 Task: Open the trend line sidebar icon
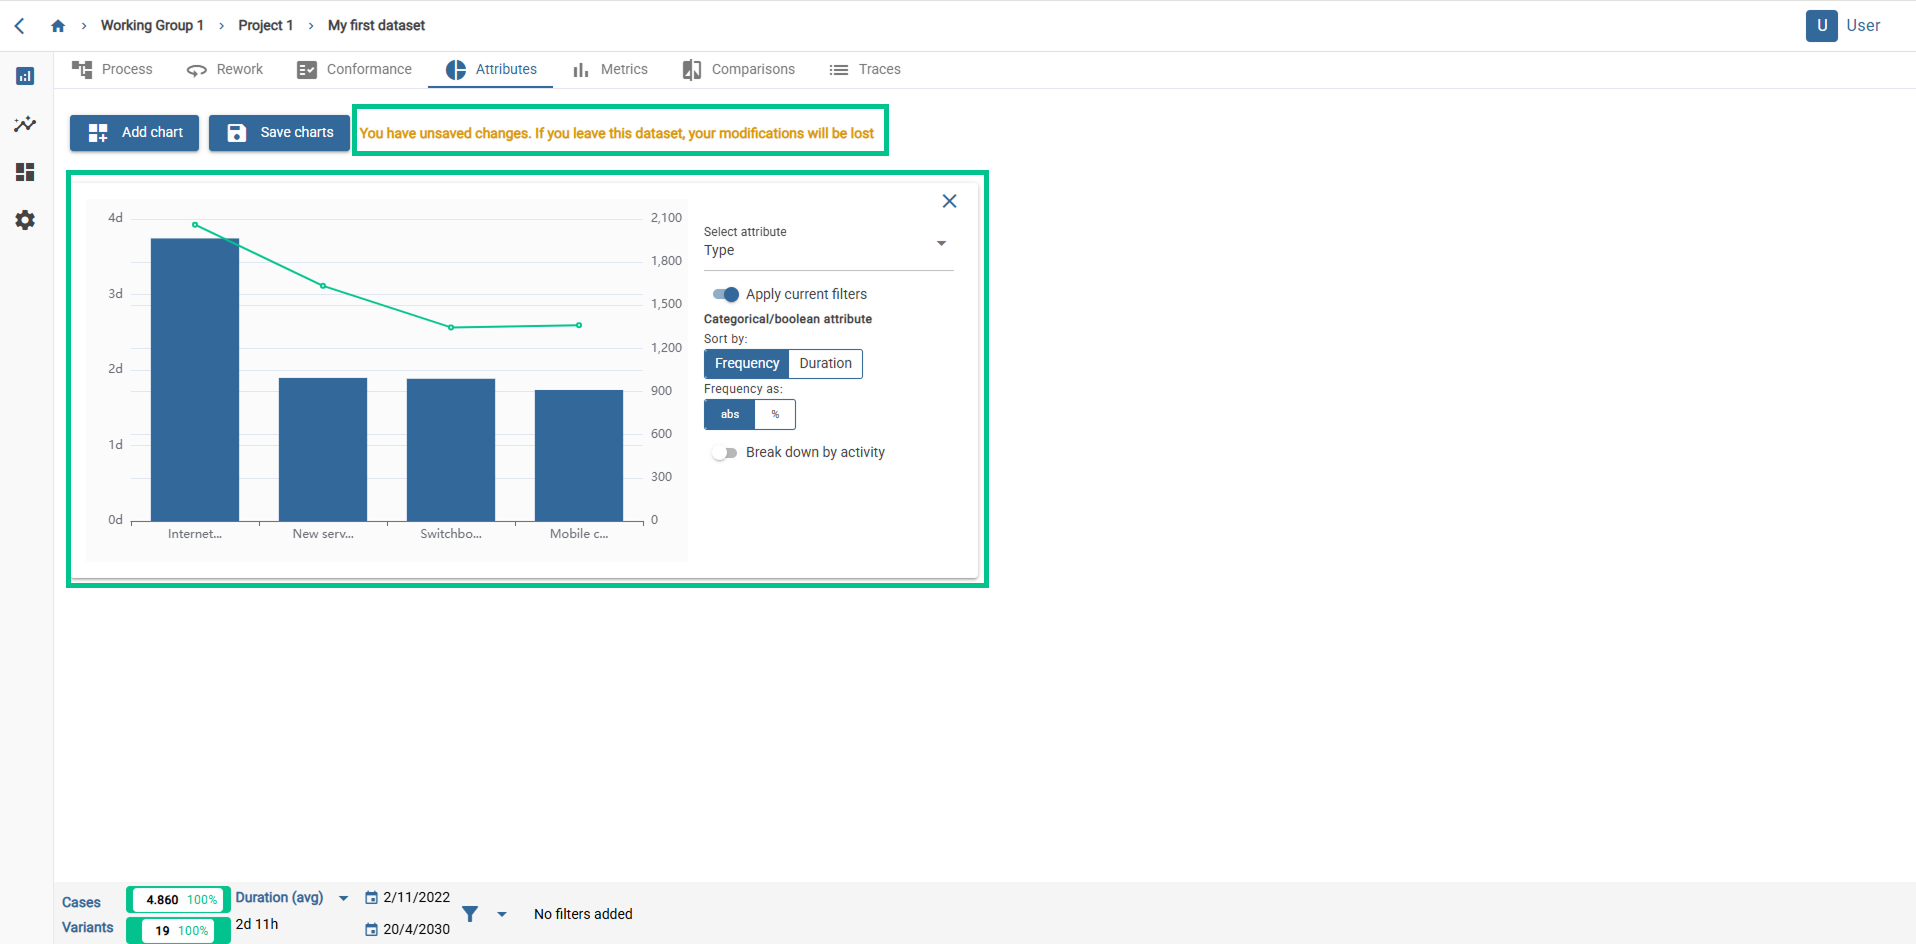pyautogui.click(x=25, y=124)
